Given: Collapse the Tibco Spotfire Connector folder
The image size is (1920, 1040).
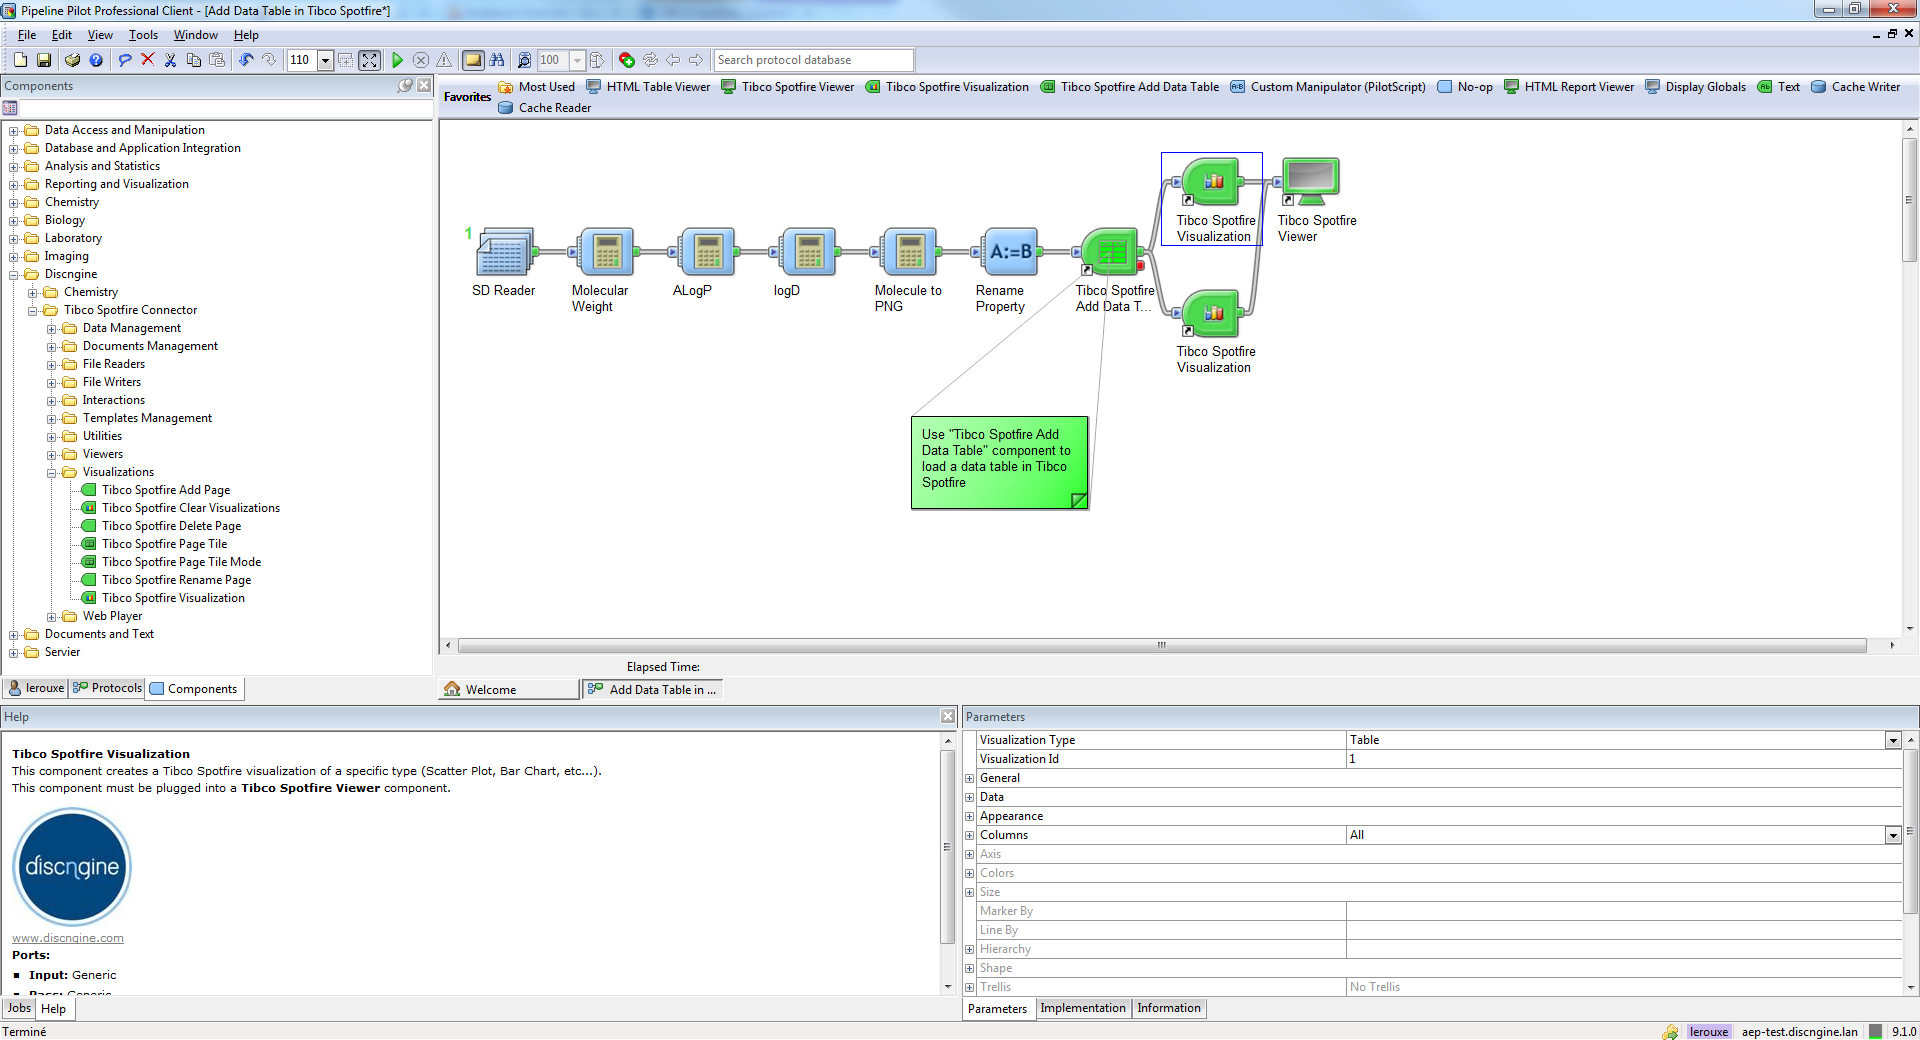Looking at the screenshot, I should pyautogui.click(x=33, y=311).
